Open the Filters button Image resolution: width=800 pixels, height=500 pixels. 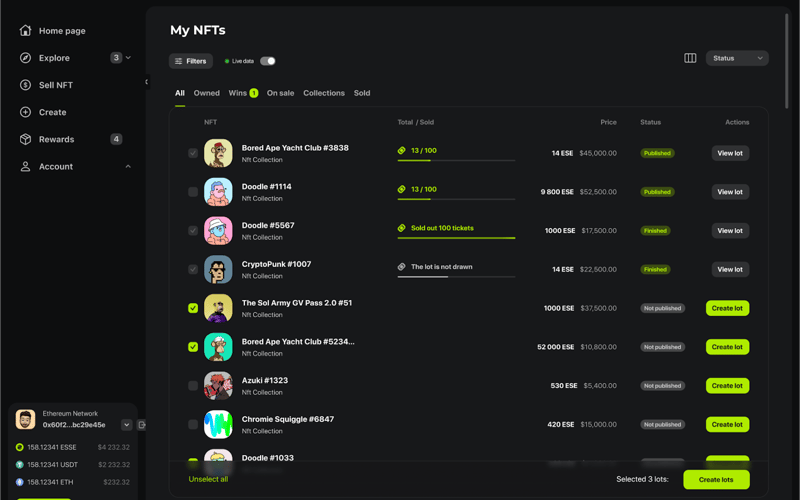(x=191, y=61)
